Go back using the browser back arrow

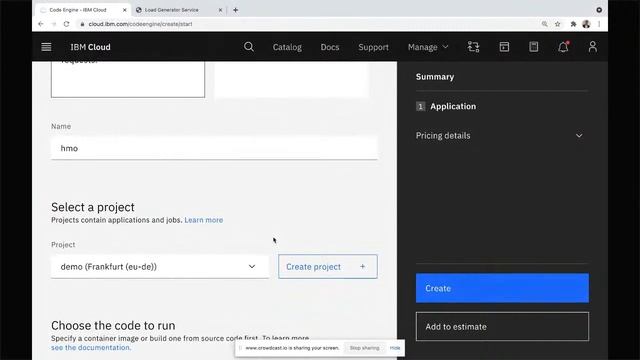(x=40, y=24)
